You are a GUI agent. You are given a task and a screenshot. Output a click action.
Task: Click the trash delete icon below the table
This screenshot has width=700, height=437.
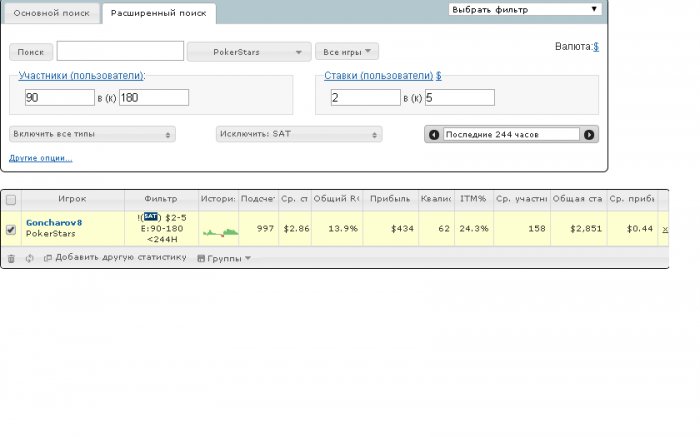click(12, 258)
